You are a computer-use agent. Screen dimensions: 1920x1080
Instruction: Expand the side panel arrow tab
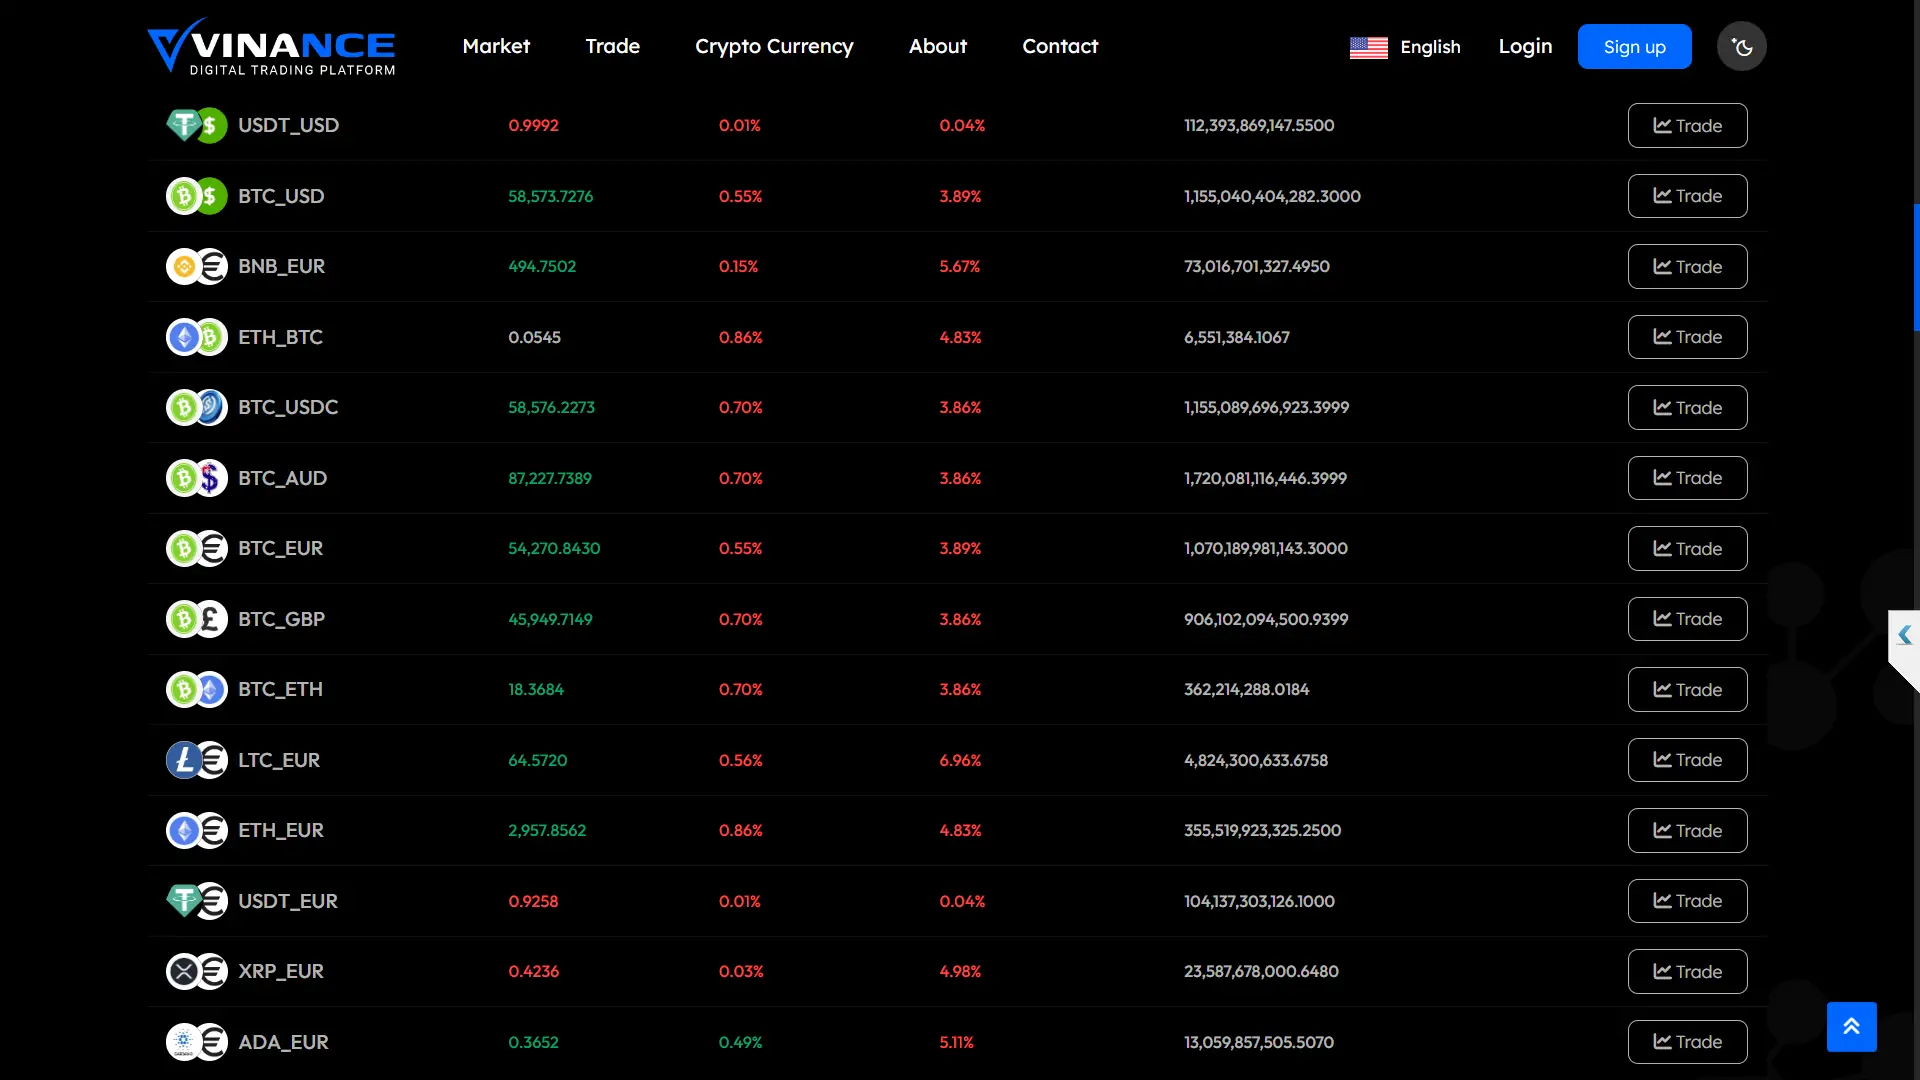(x=1904, y=635)
